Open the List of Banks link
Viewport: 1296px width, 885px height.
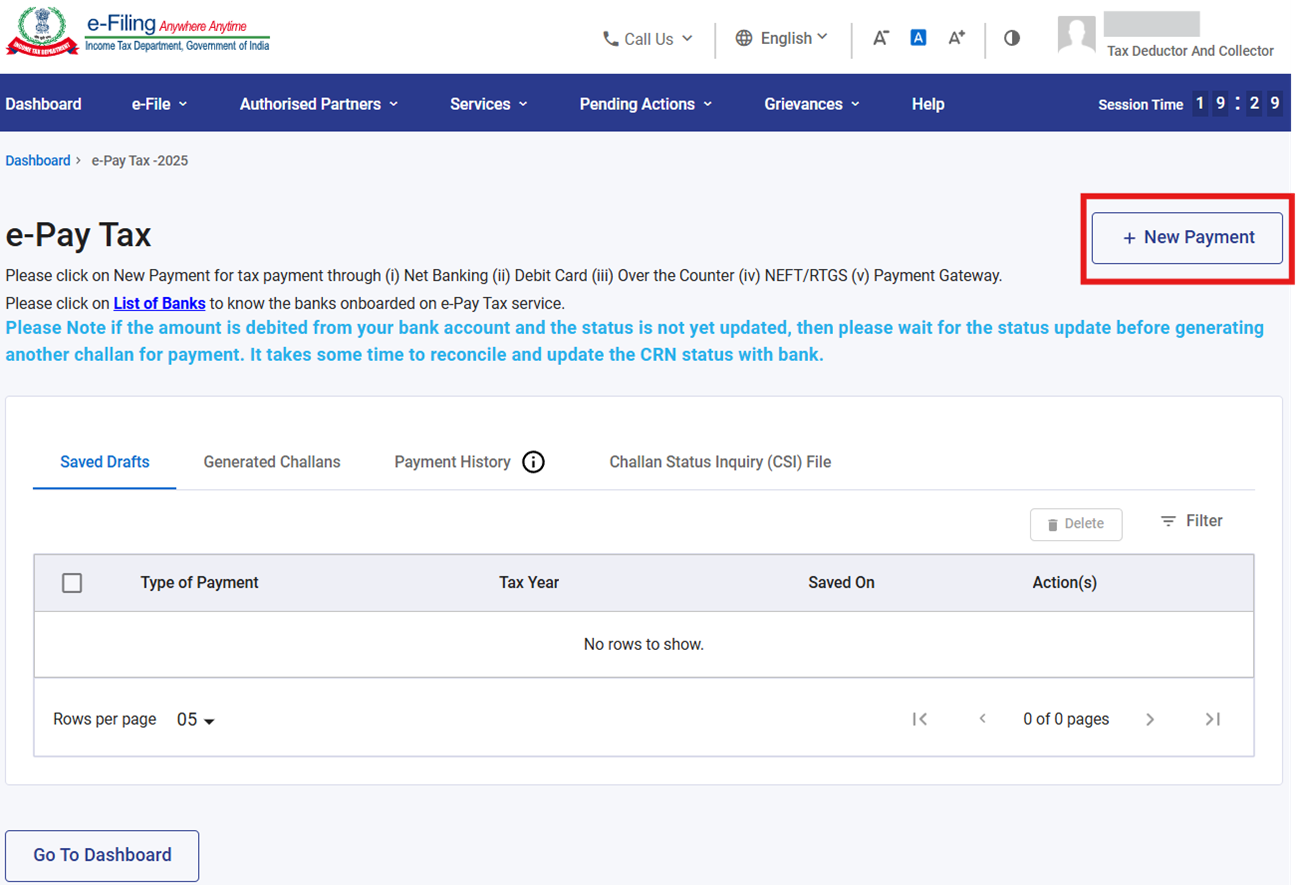[x=159, y=303]
